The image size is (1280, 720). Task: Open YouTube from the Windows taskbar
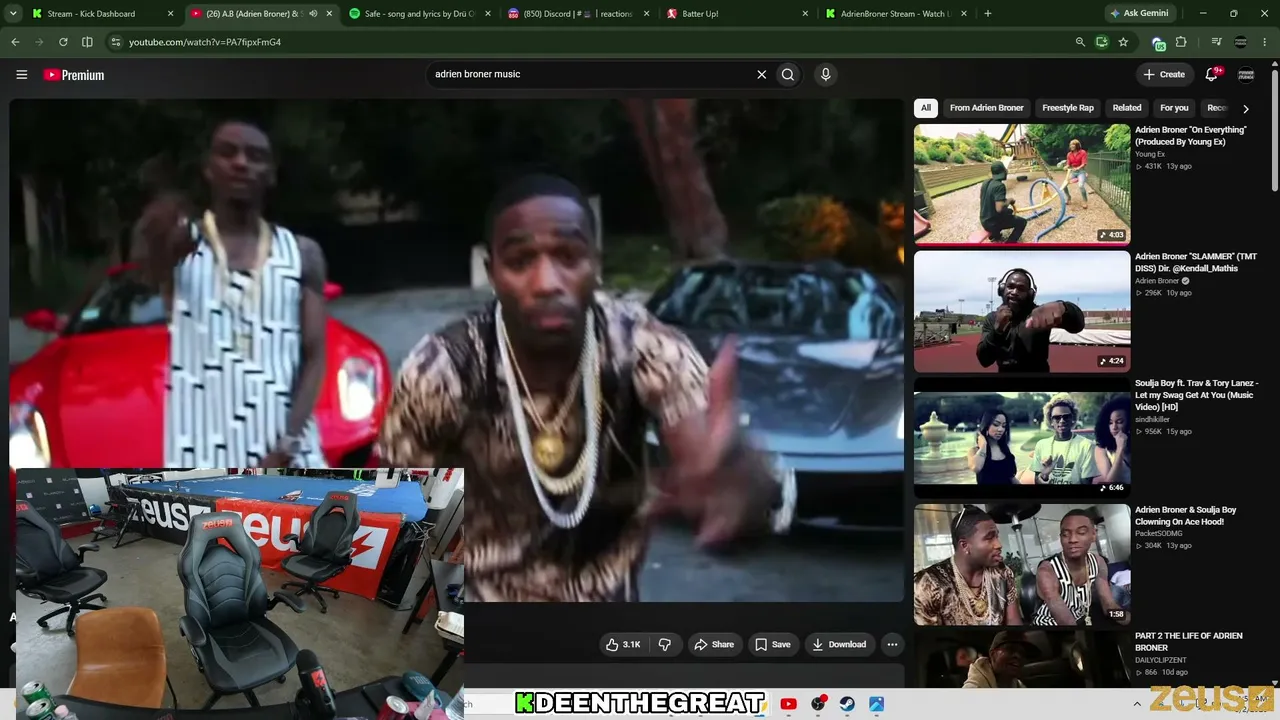tap(788, 704)
